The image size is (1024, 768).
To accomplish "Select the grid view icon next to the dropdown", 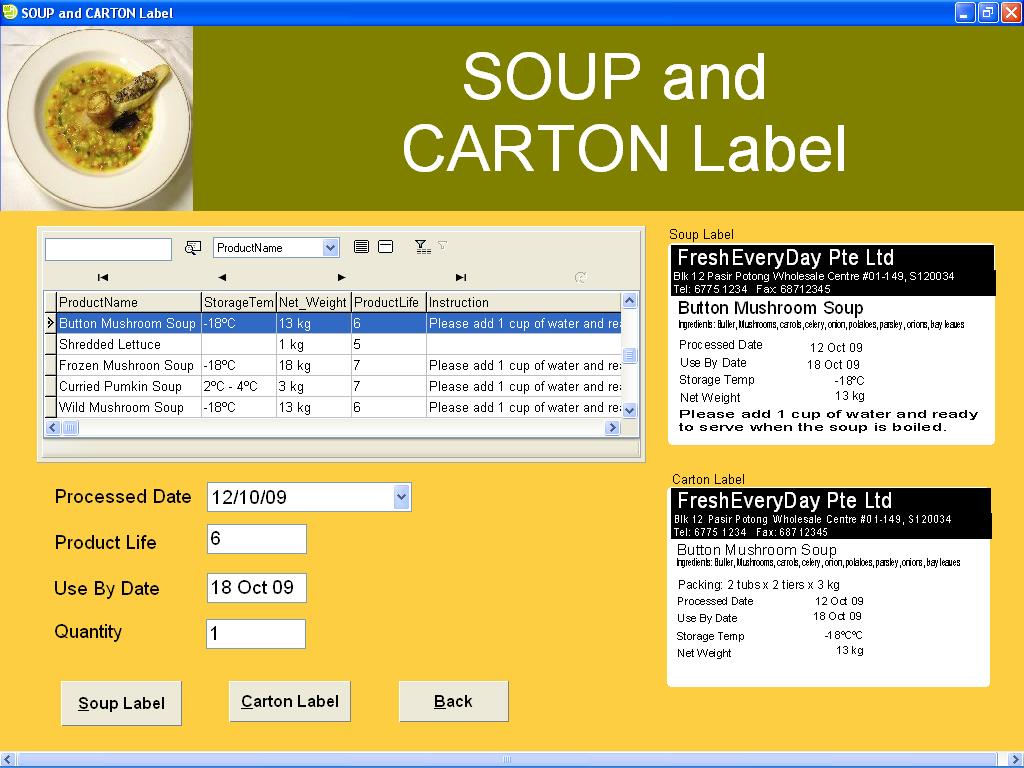I will pos(361,246).
